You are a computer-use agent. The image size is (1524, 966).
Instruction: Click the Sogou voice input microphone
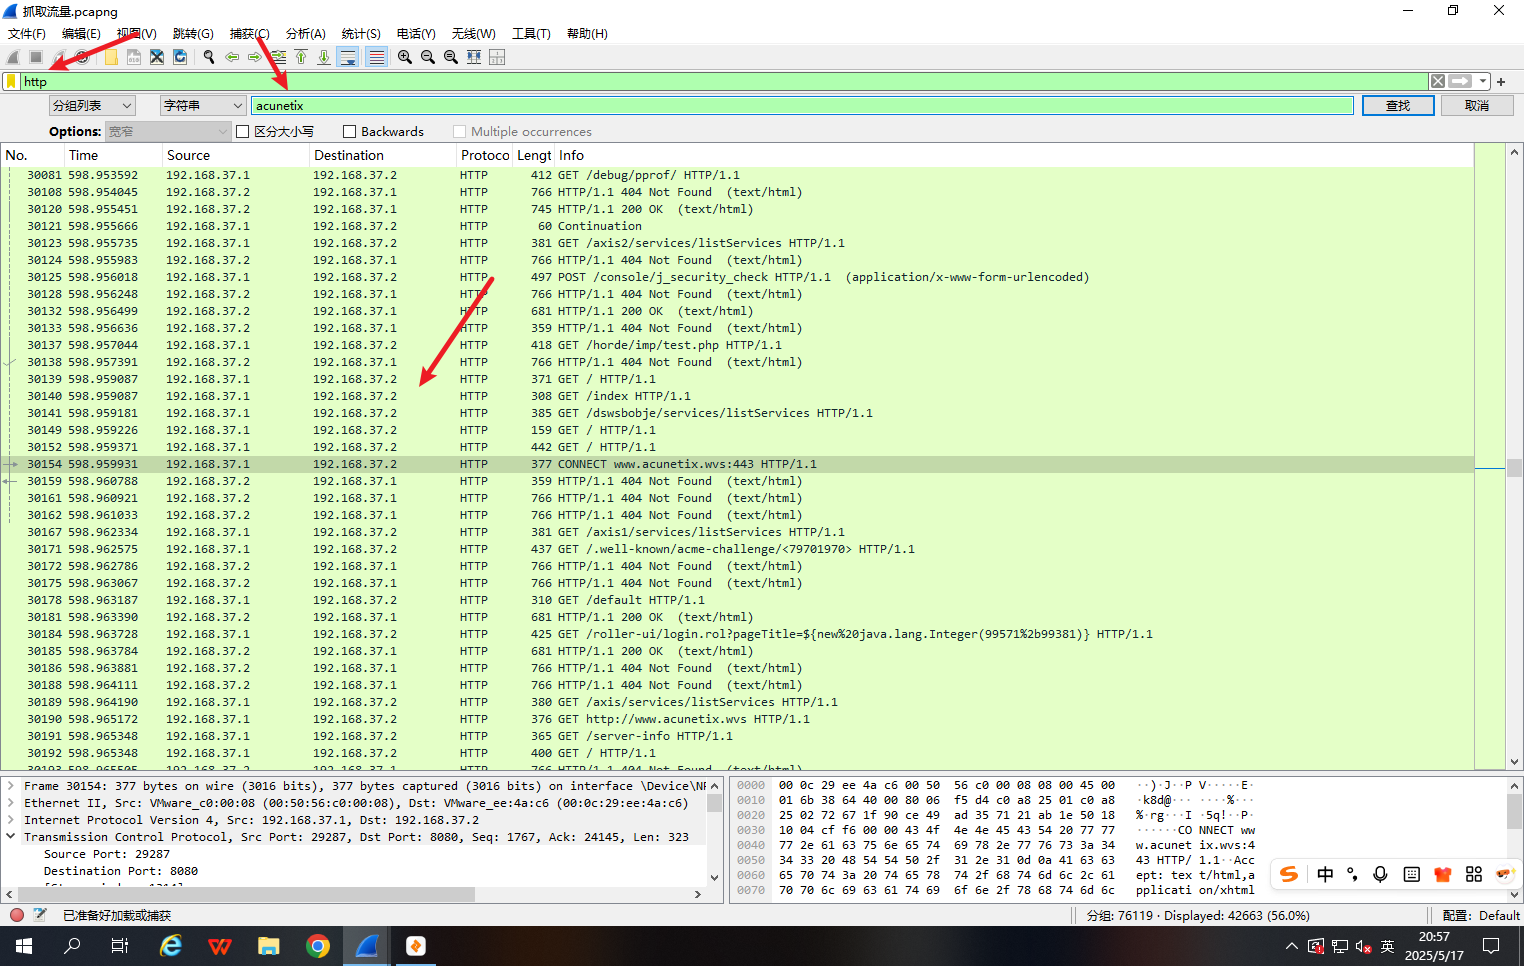click(x=1380, y=874)
